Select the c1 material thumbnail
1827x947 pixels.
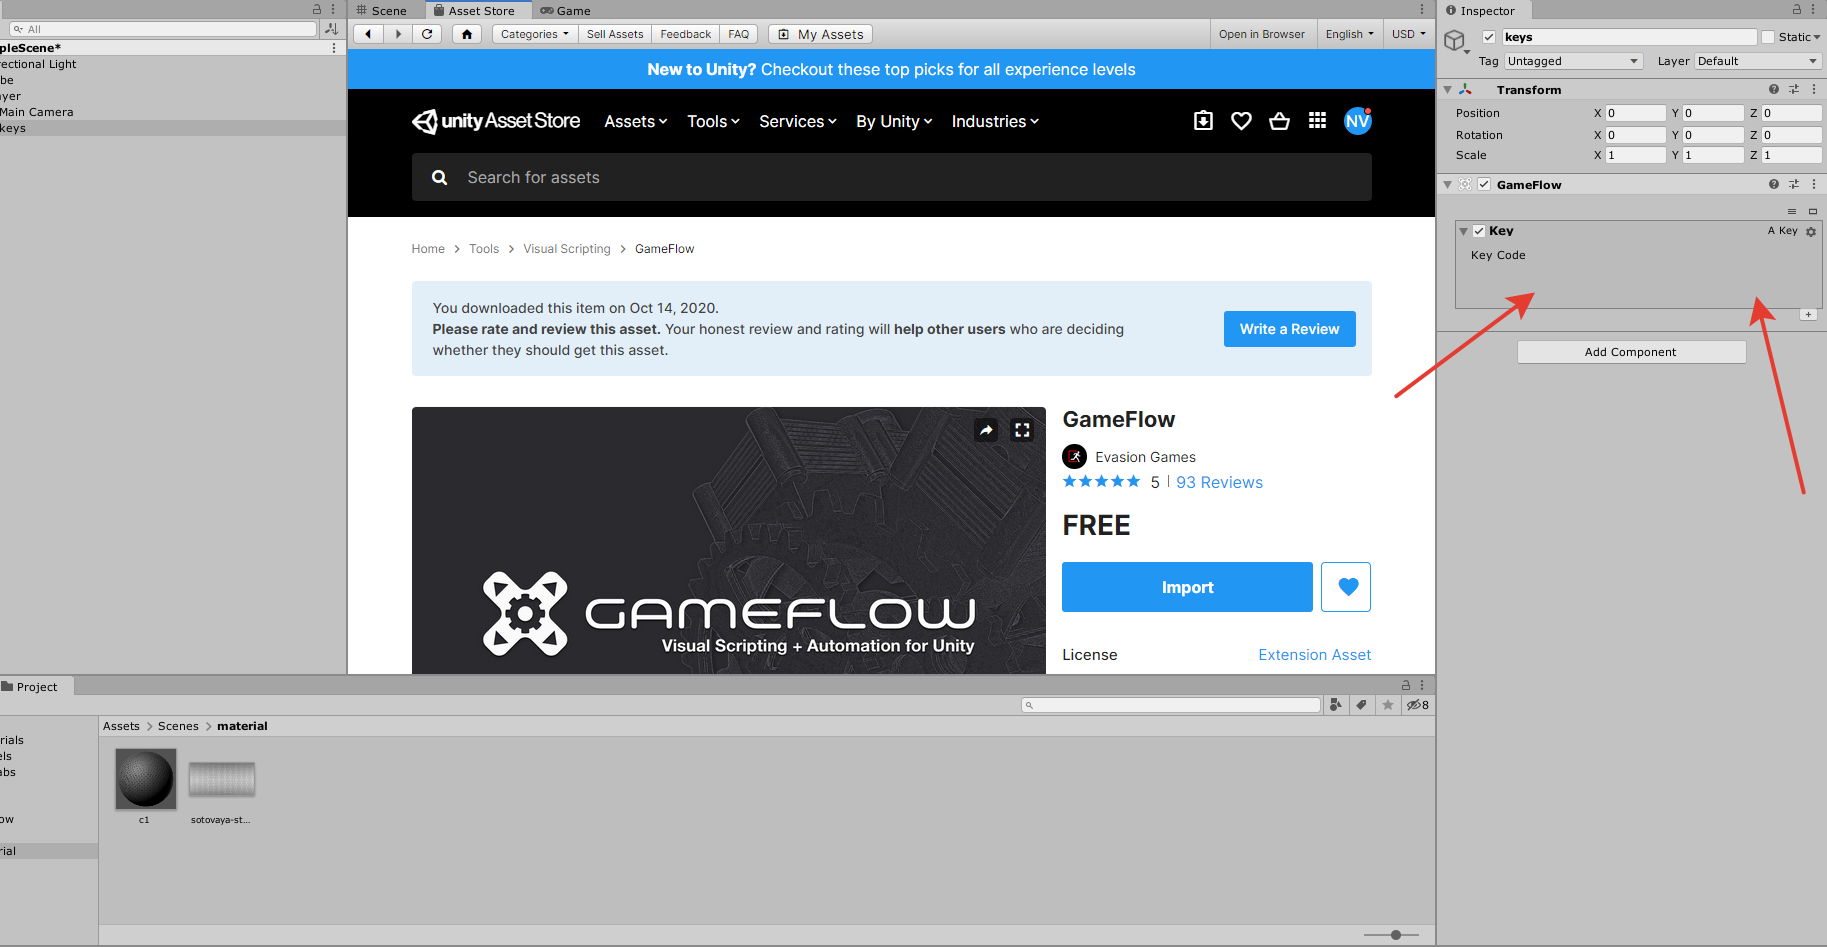pos(145,779)
